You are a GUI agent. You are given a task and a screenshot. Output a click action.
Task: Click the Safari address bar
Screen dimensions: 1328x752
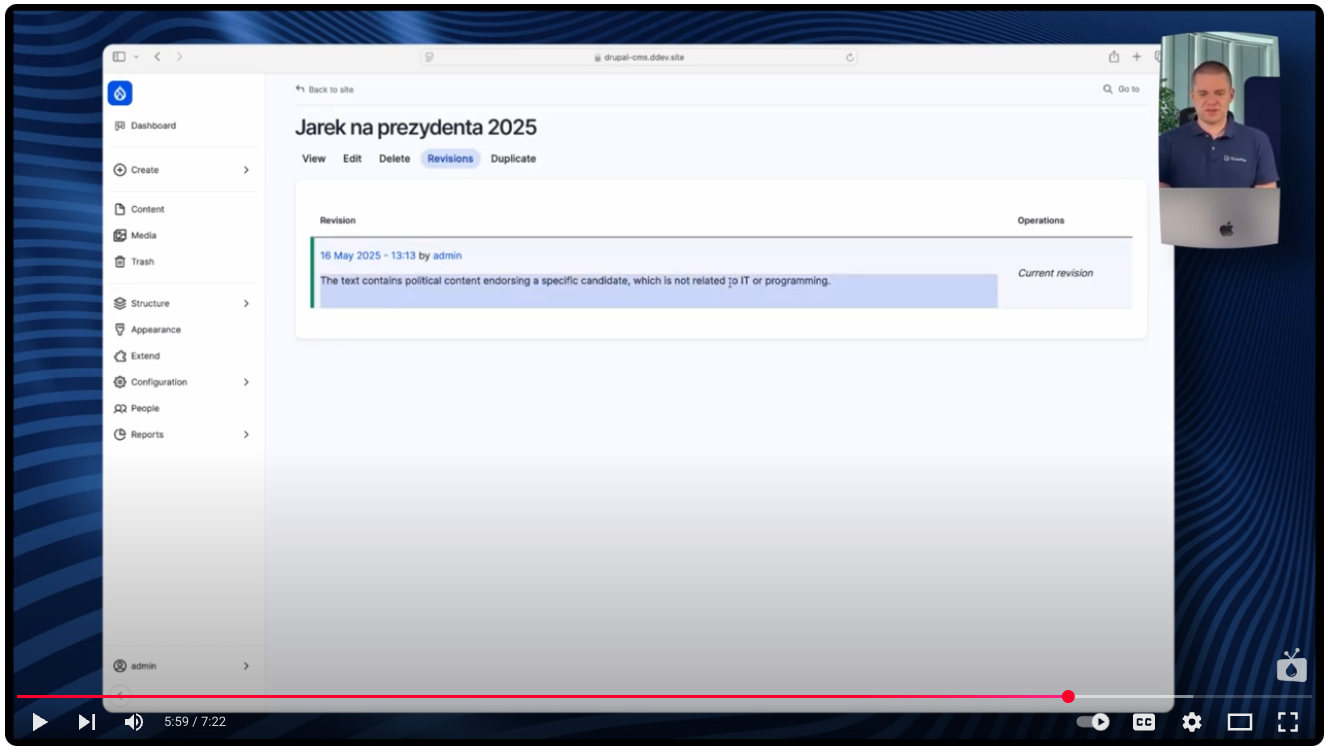pyautogui.click(x=638, y=57)
